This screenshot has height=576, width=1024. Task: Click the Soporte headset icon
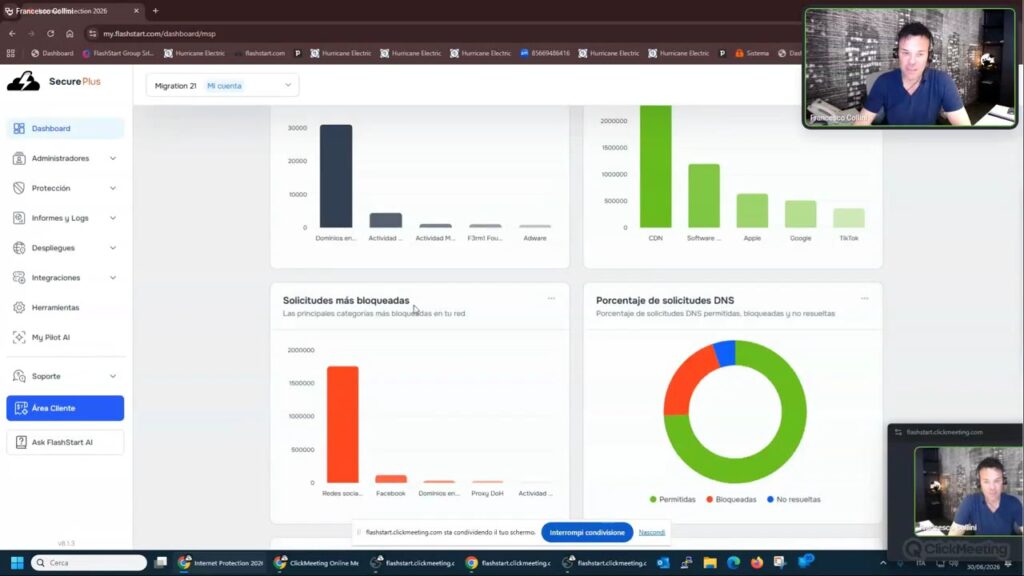pos(19,376)
